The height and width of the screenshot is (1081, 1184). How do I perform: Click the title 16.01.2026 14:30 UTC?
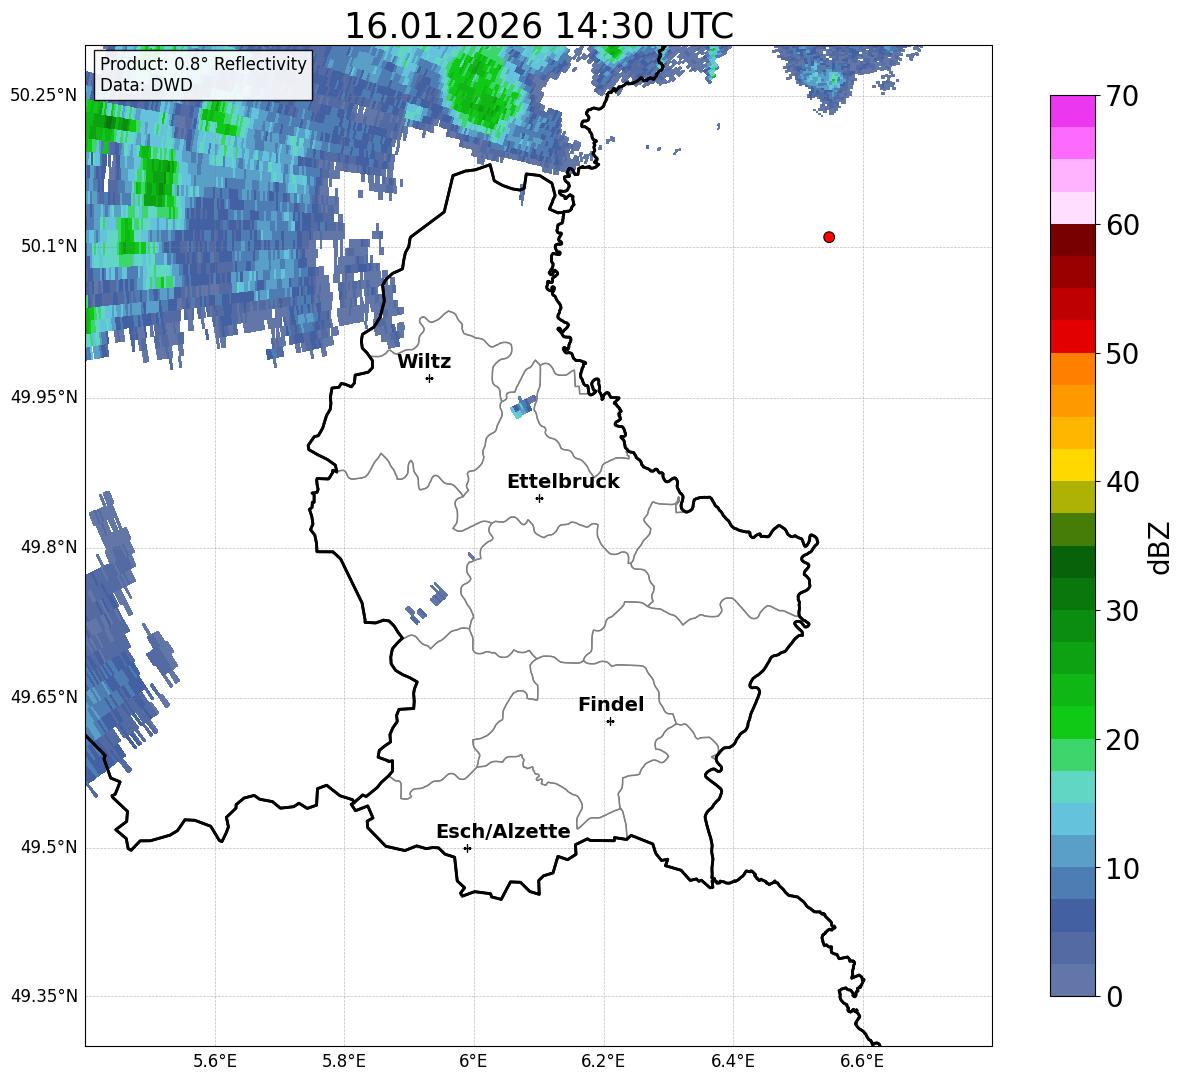tap(539, 26)
